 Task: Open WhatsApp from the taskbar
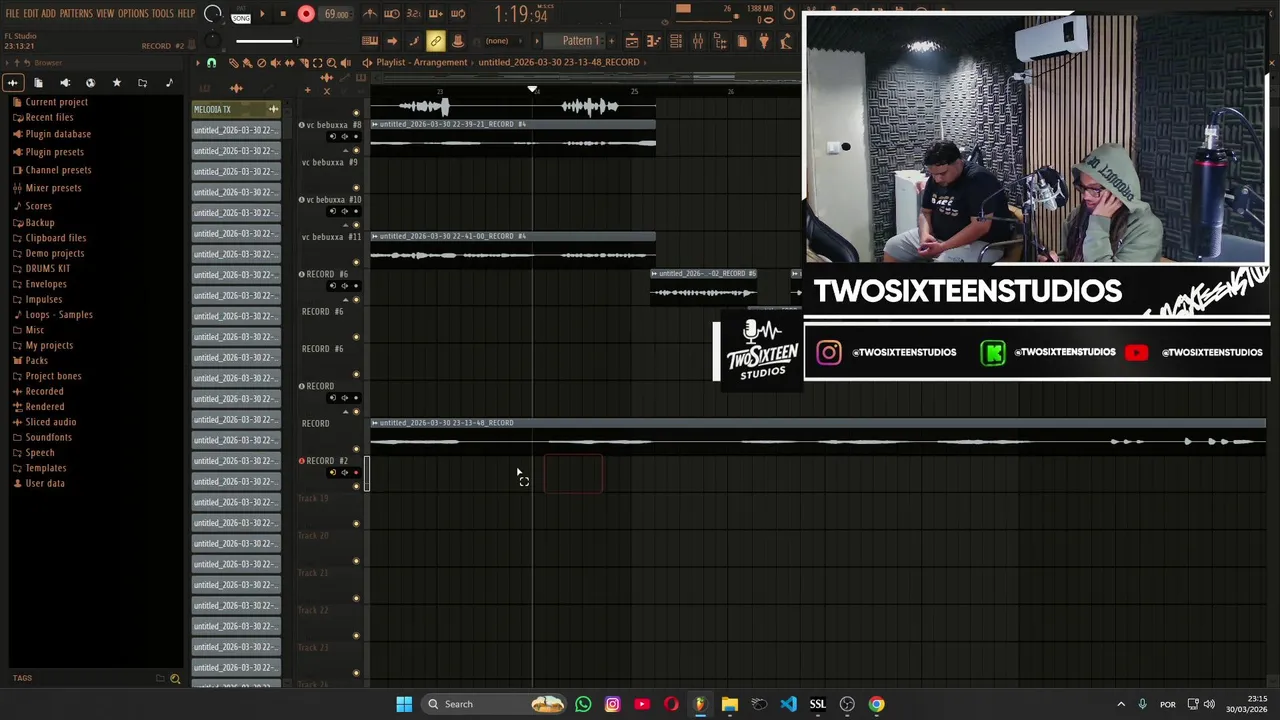pyautogui.click(x=583, y=704)
